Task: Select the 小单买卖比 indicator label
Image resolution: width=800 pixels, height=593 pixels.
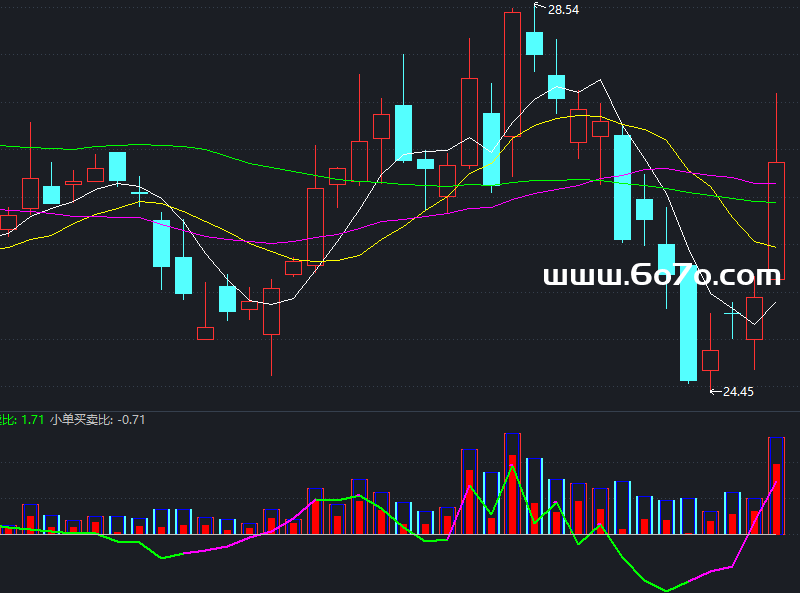Action: 82,420
